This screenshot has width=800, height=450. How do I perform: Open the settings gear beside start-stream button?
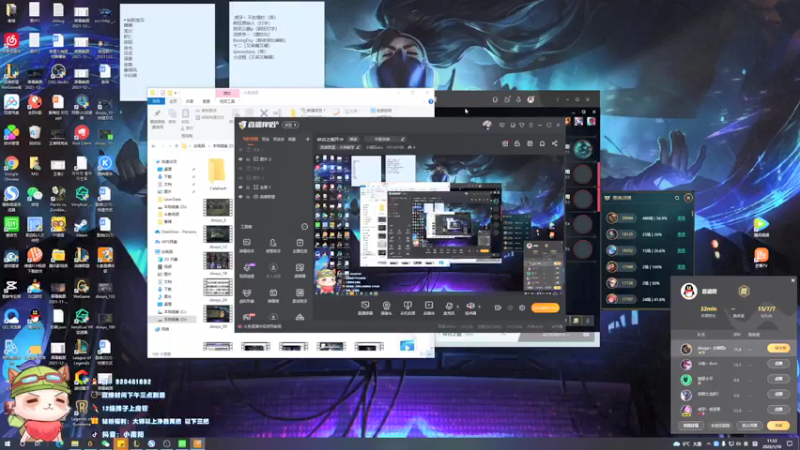(x=522, y=308)
